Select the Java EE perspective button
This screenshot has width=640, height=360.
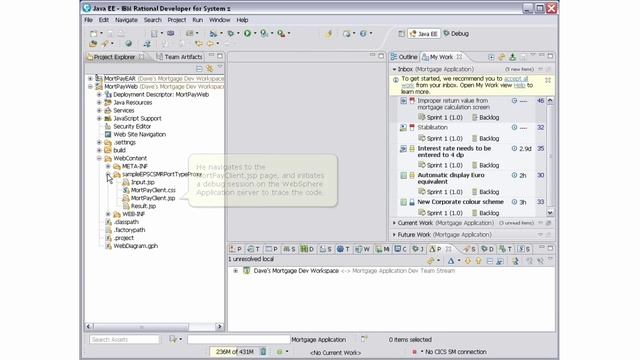coord(424,34)
